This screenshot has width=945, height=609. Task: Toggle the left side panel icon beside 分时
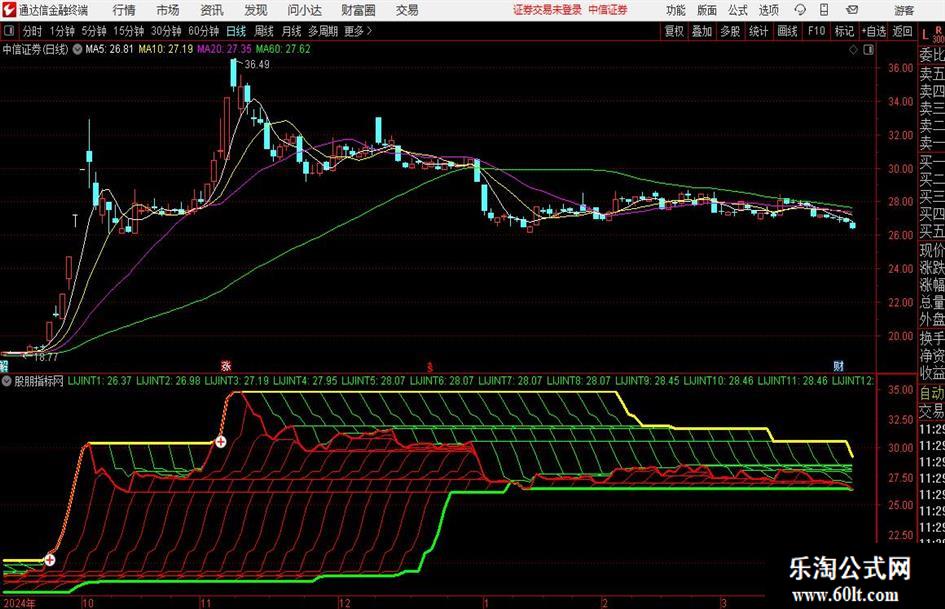9,31
